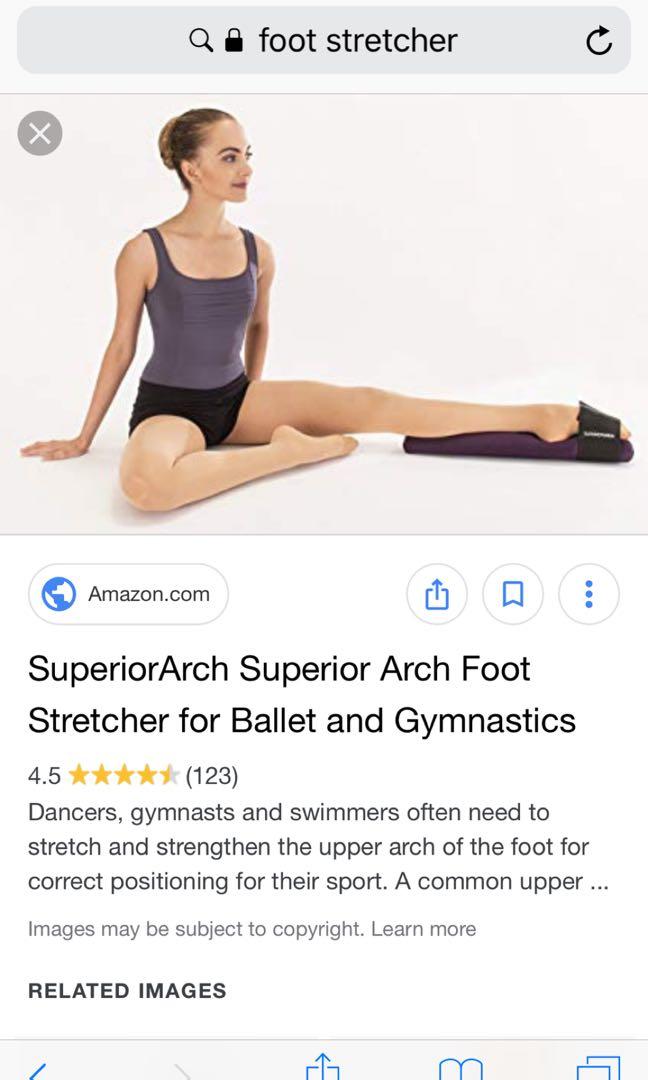Open Safari bookmarks book icon

[x=460, y=1068]
